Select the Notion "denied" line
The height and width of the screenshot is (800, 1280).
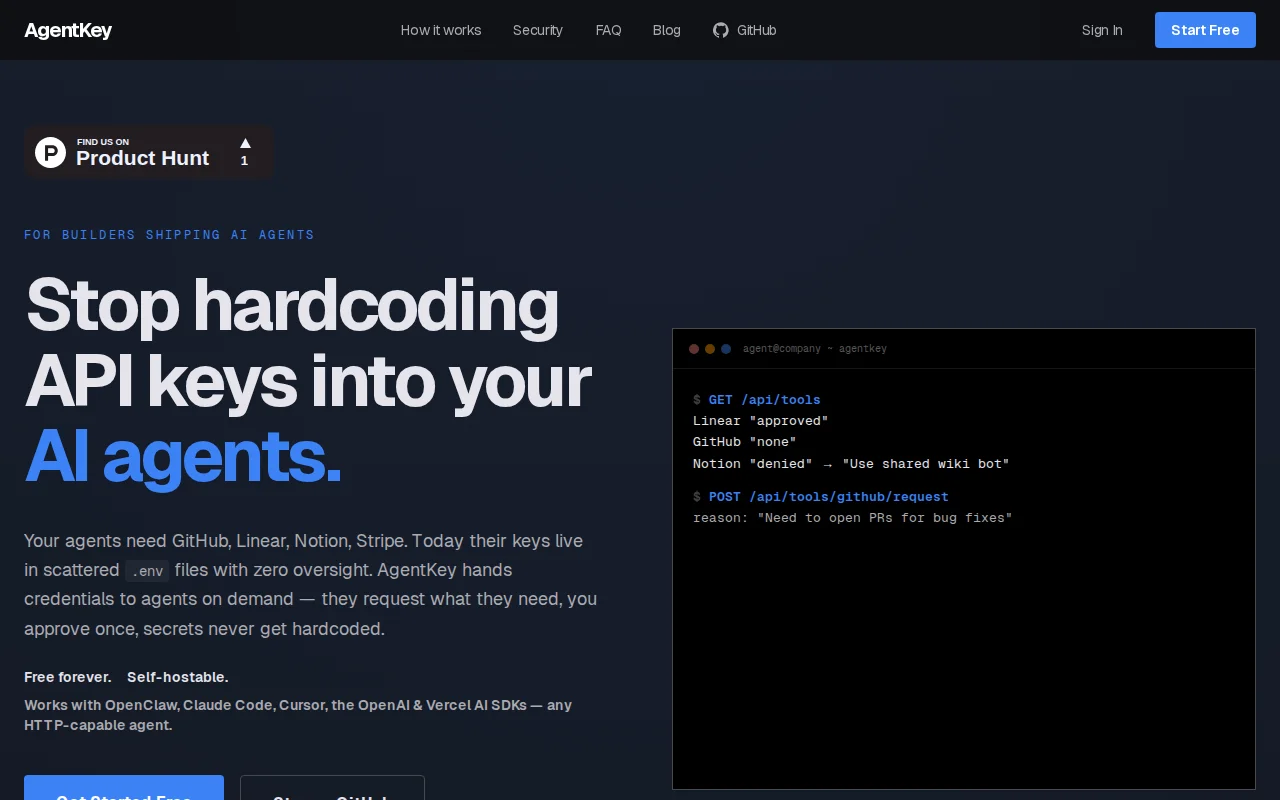click(x=851, y=464)
